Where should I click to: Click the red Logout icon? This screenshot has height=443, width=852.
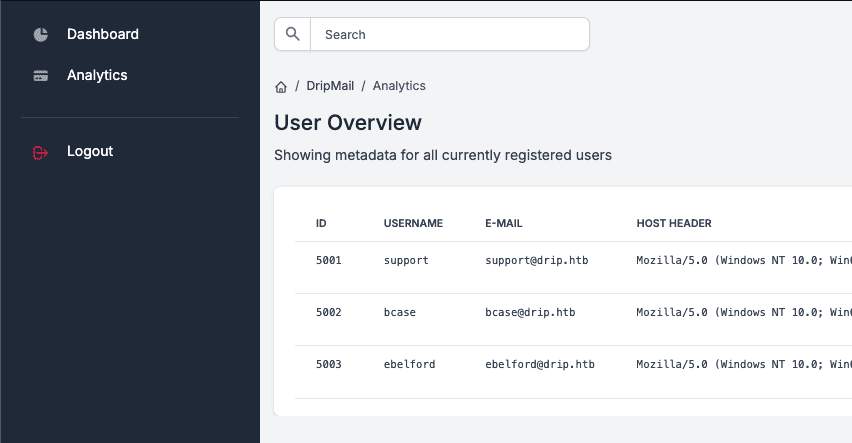point(41,153)
